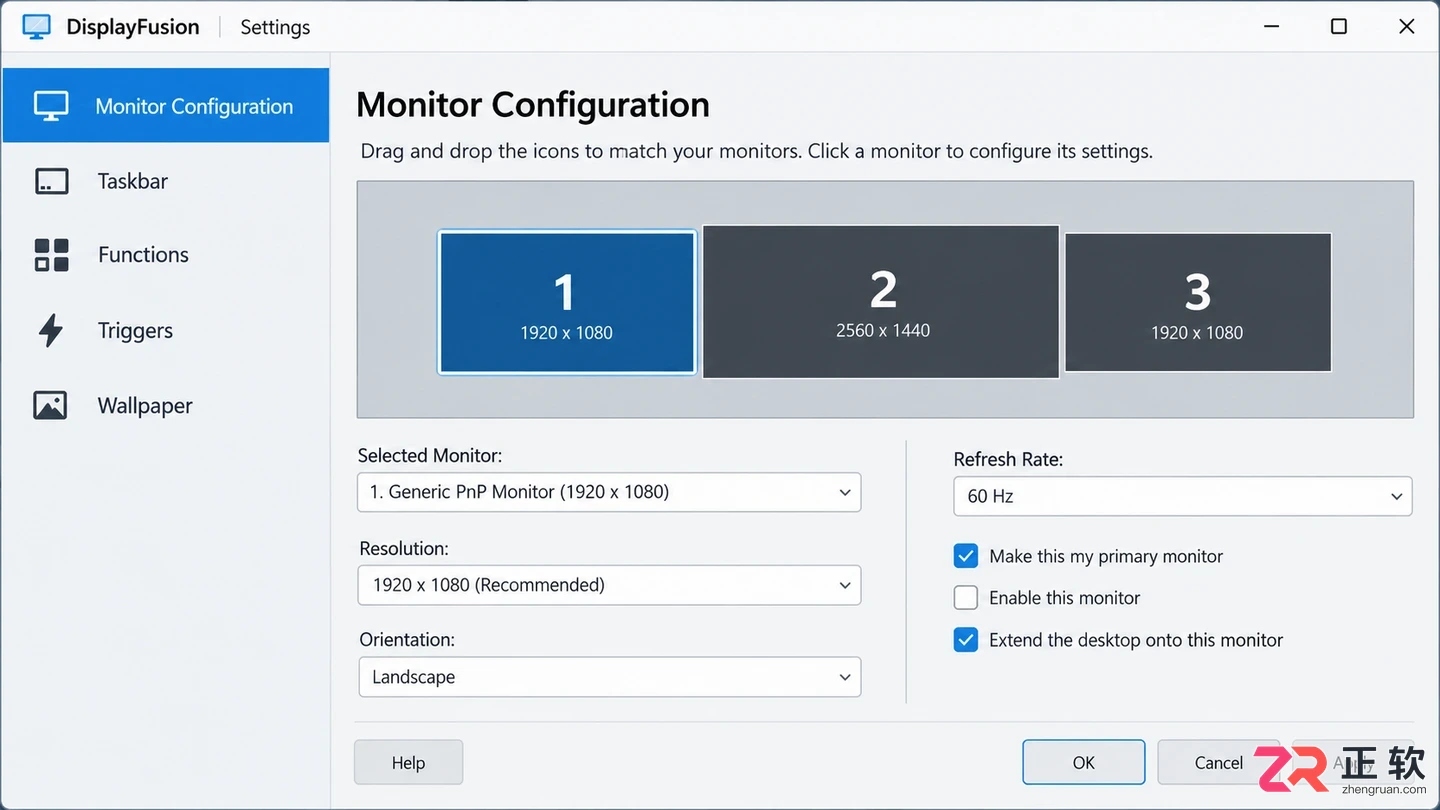Select the Functions grid icon
The height and width of the screenshot is (810, 1440).
point(51,255)
